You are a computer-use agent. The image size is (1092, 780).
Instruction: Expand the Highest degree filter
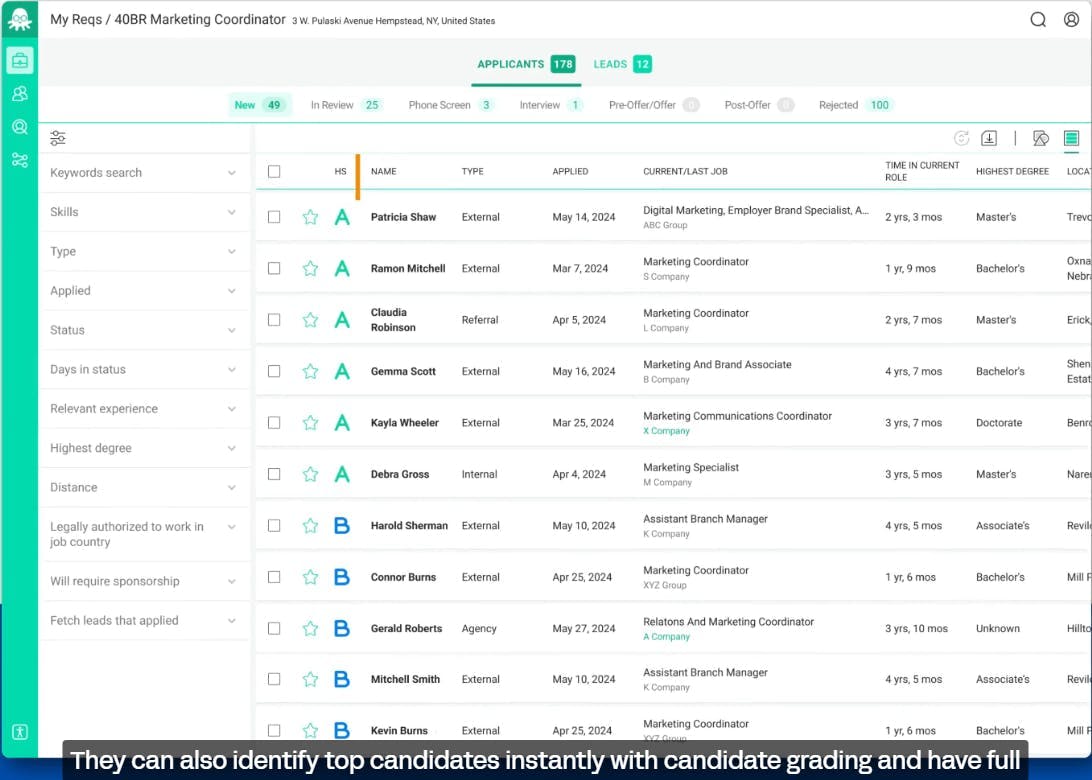(x=143, y=448)
